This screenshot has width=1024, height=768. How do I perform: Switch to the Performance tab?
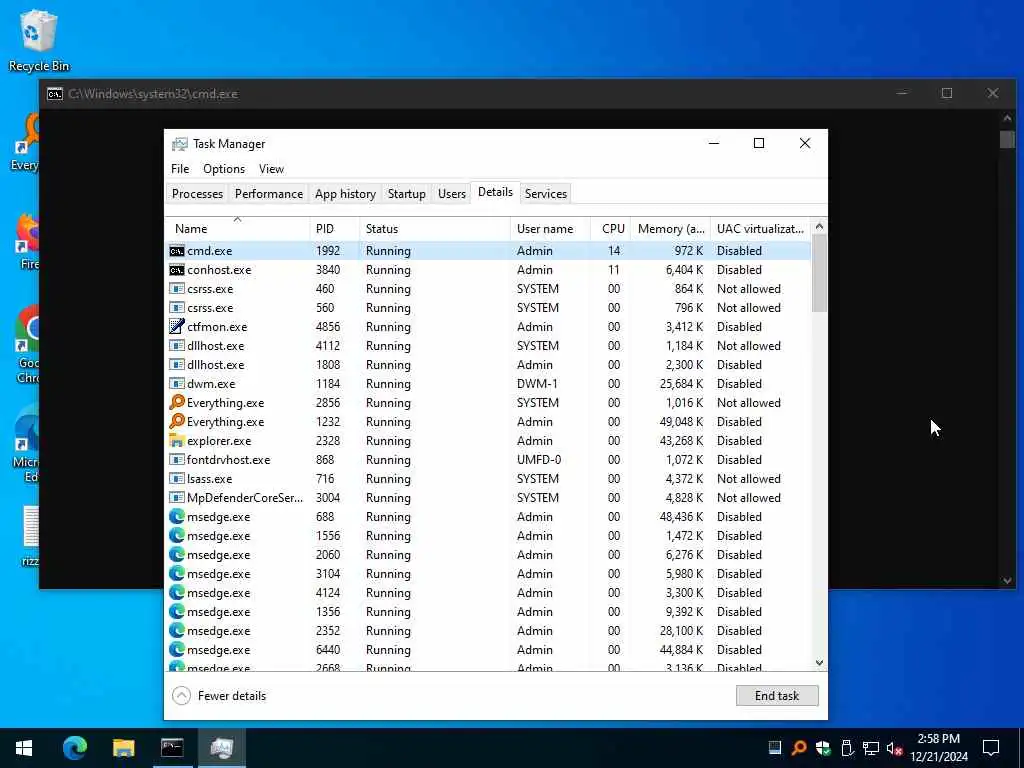[269, 194]
